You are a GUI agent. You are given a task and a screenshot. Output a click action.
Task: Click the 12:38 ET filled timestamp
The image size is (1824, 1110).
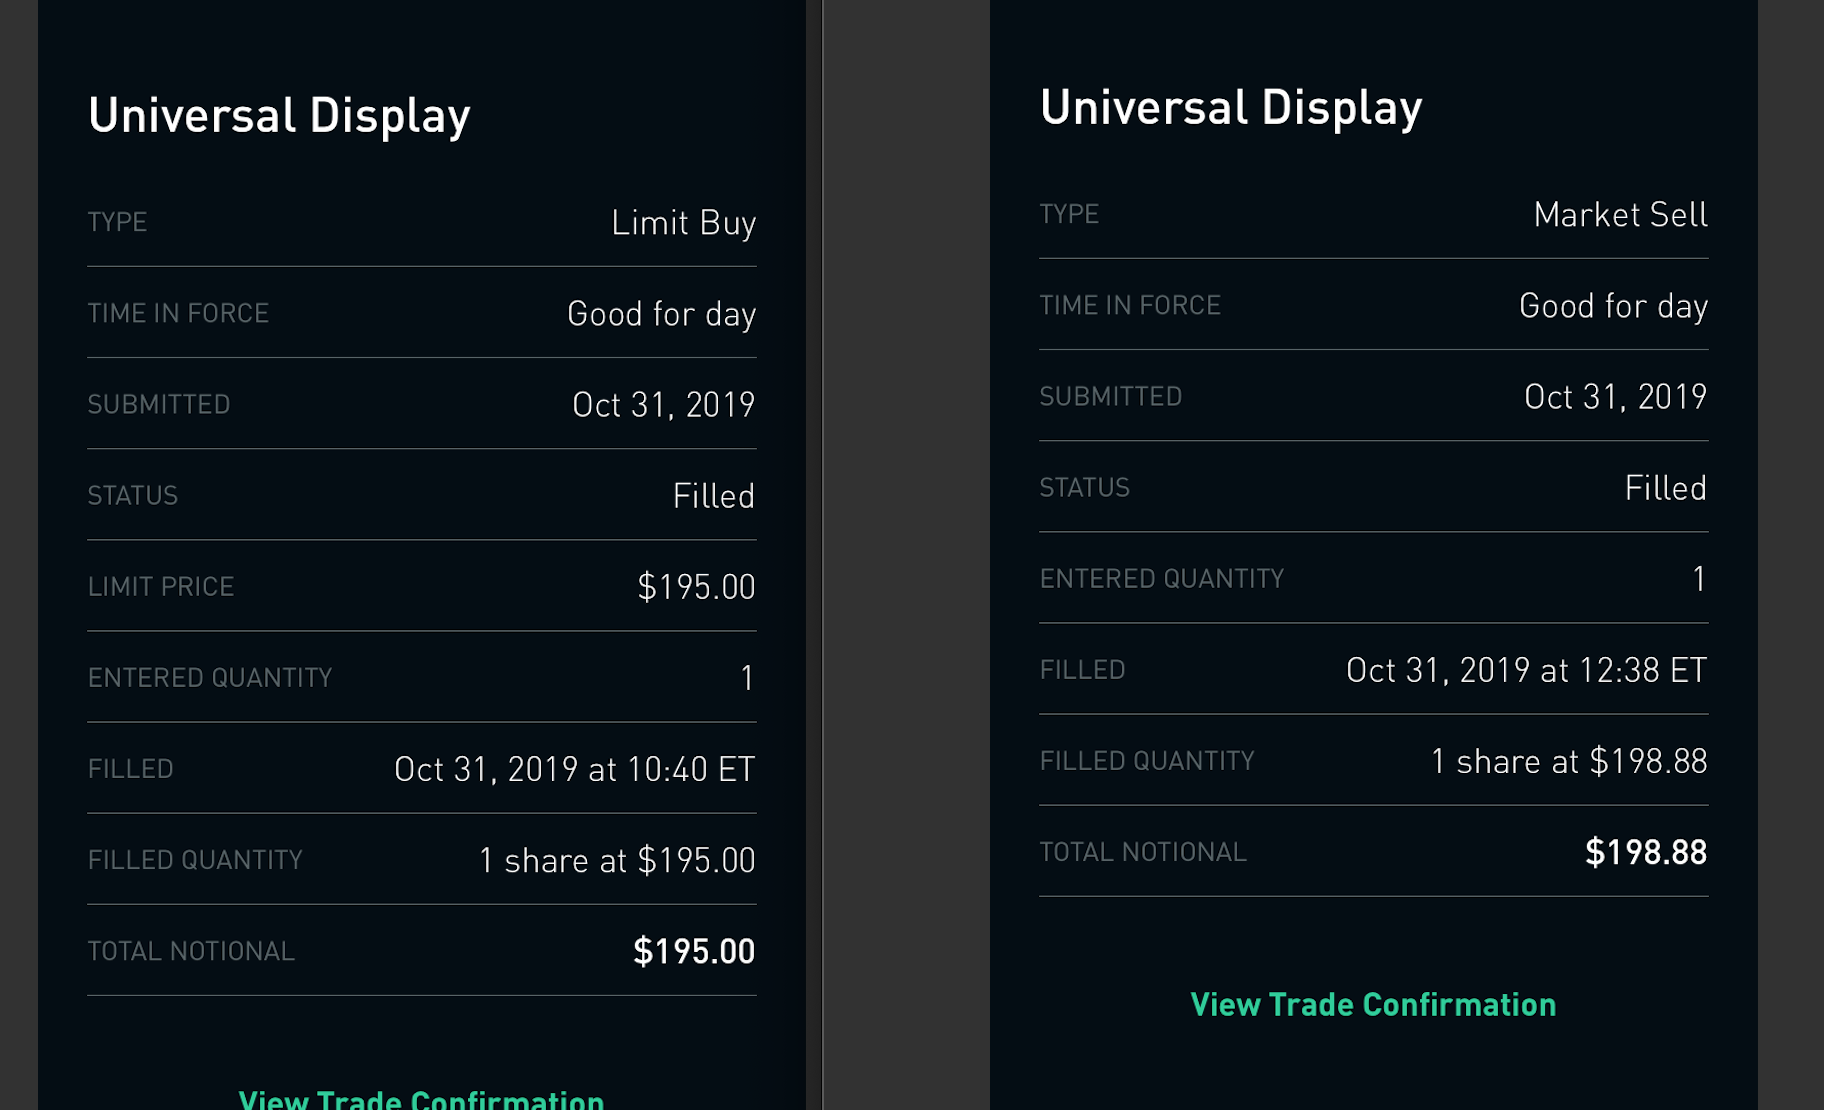[1526, 670]
